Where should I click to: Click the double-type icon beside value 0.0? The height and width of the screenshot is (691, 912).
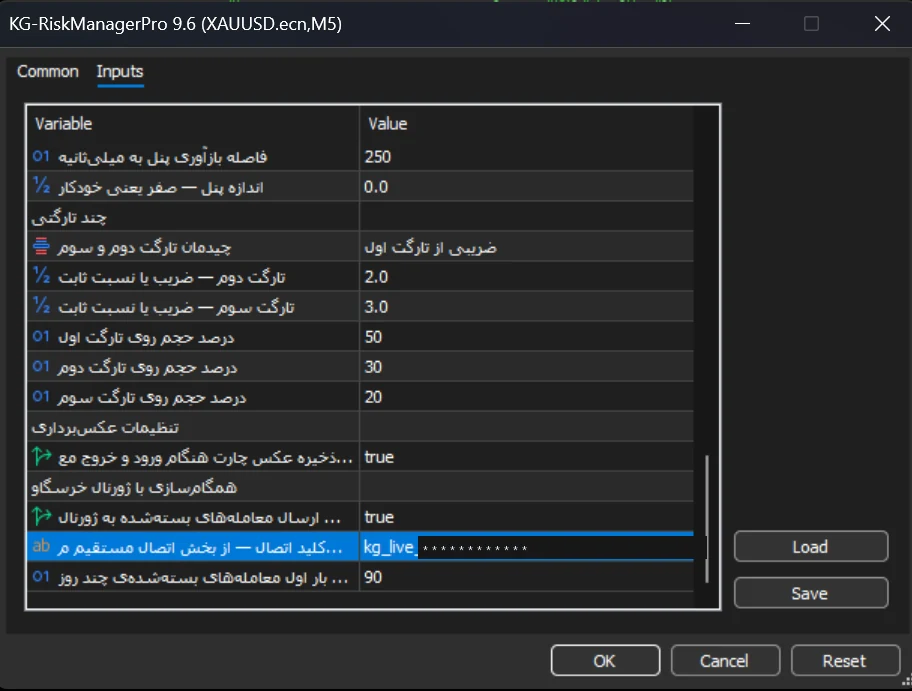click(x=41, y=186)
